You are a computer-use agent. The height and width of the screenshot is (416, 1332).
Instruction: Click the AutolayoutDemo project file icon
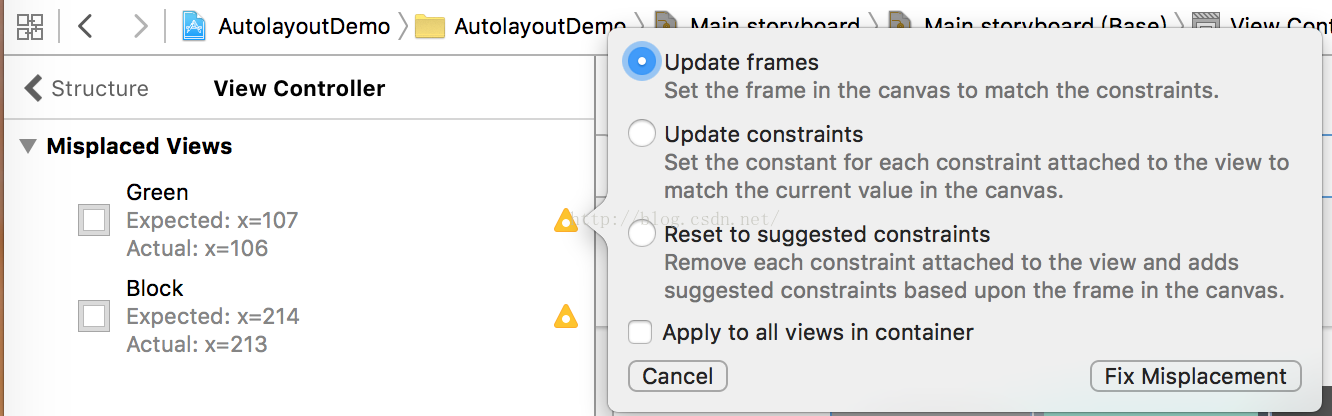pyautogui.click(x=194, y=26)
